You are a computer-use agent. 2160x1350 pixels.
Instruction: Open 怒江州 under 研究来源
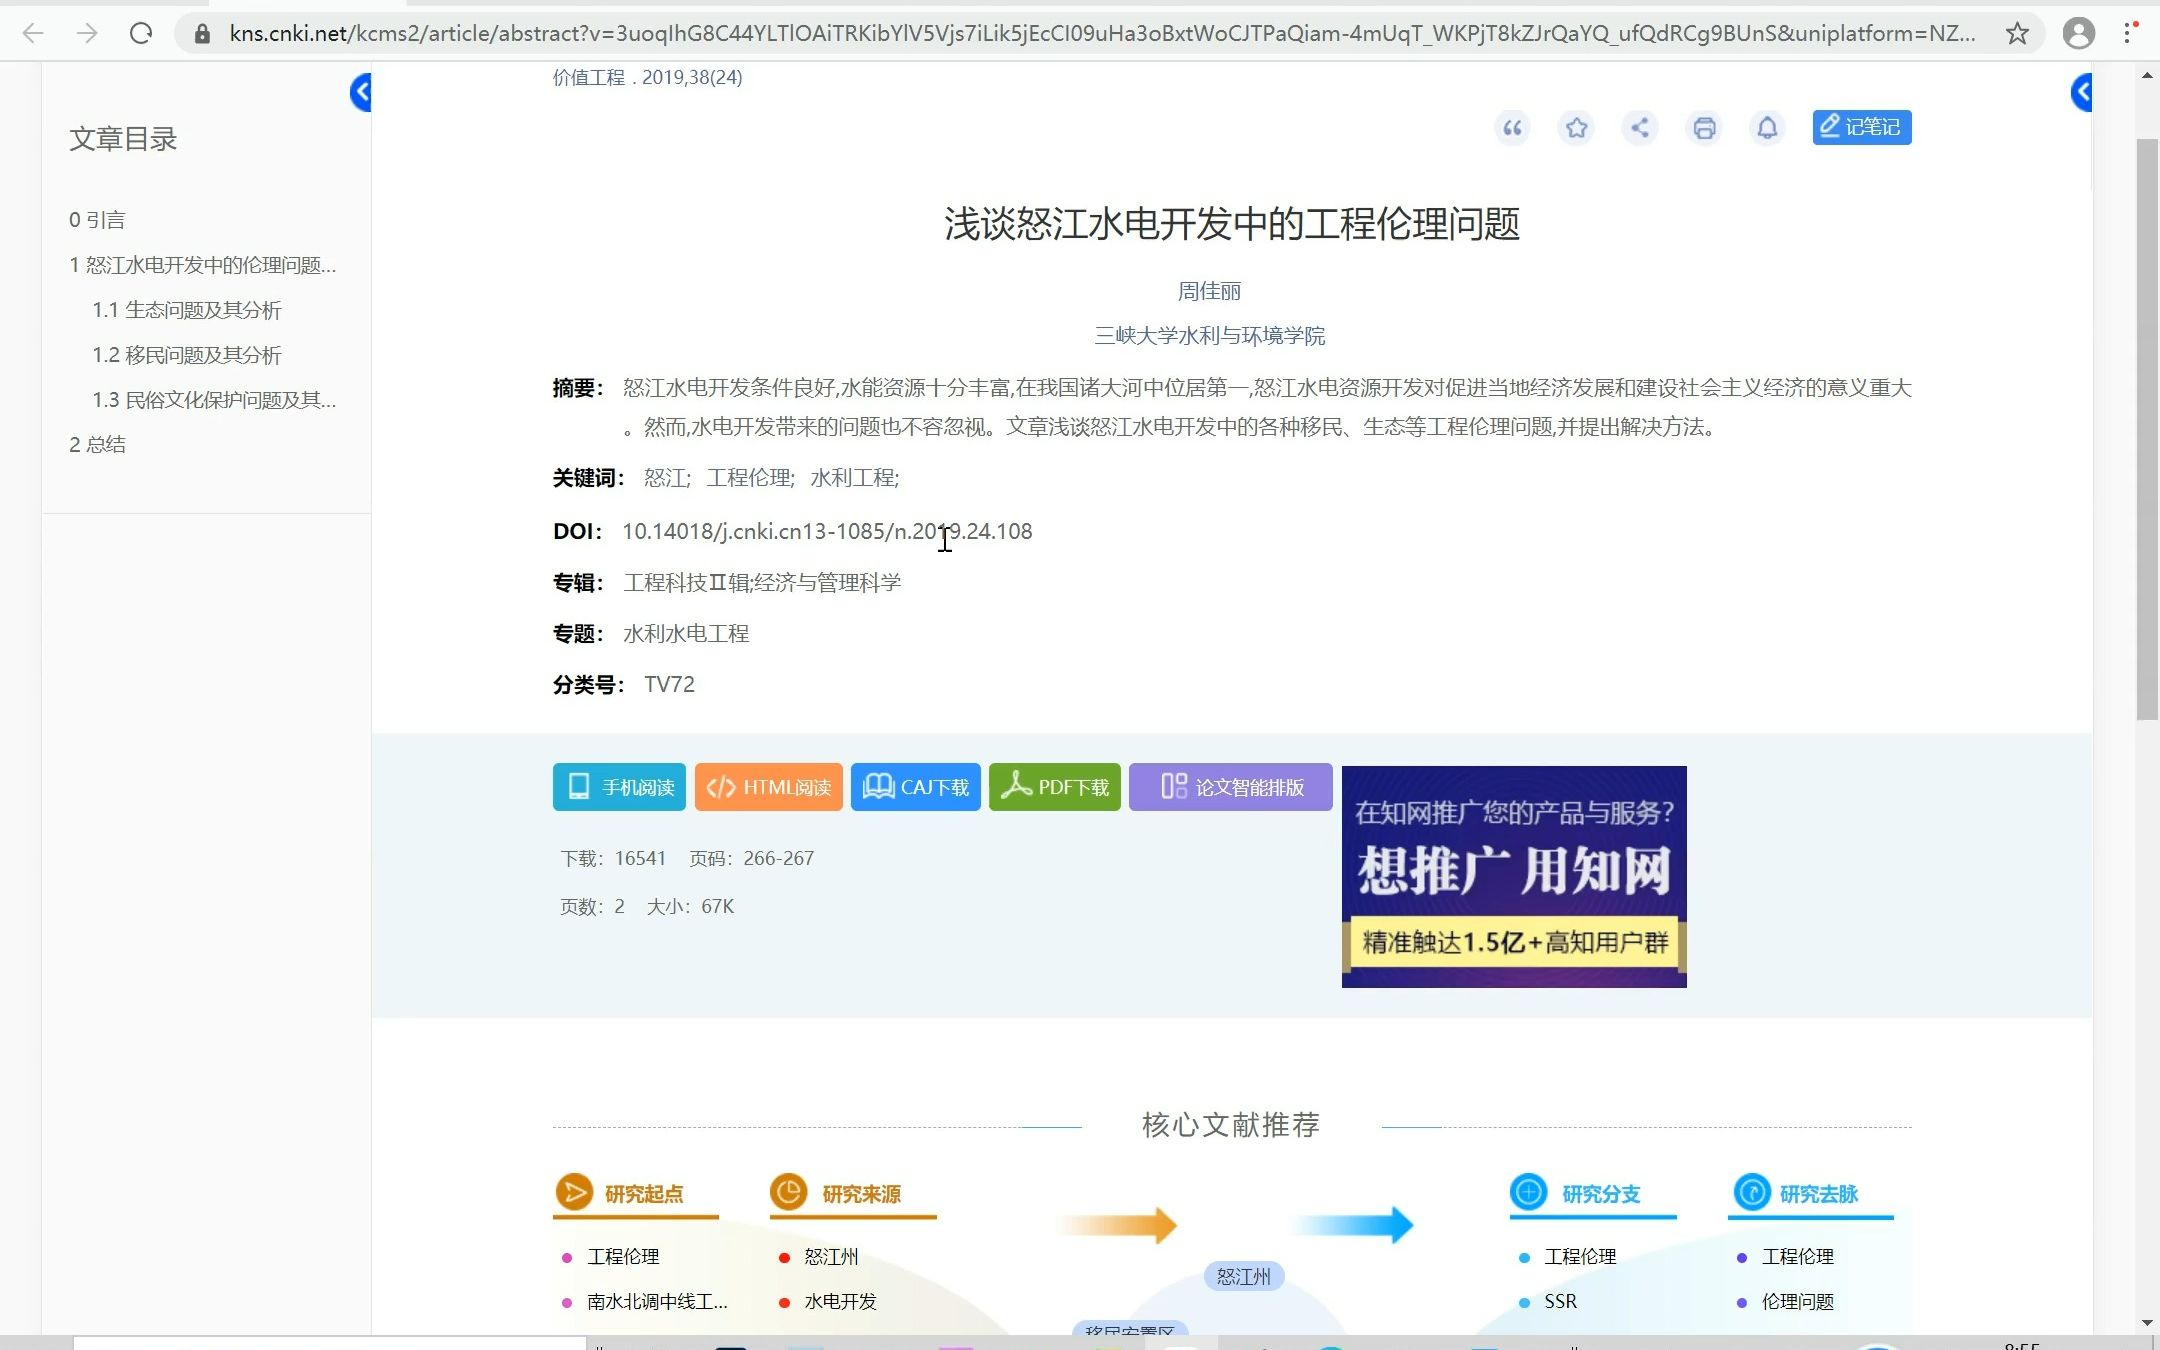click(x=831, y=1257)
